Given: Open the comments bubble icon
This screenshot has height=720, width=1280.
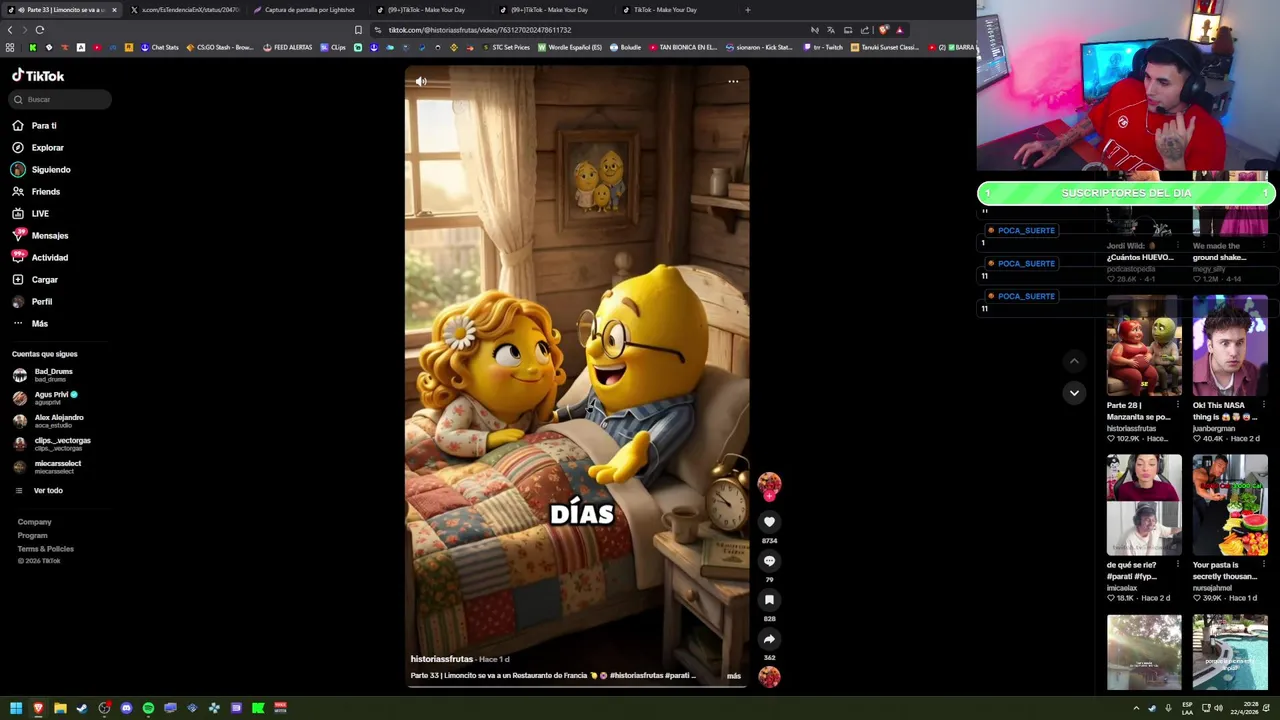Looking at the screenshot, I should pyautogui.click(x=769, y=561).
